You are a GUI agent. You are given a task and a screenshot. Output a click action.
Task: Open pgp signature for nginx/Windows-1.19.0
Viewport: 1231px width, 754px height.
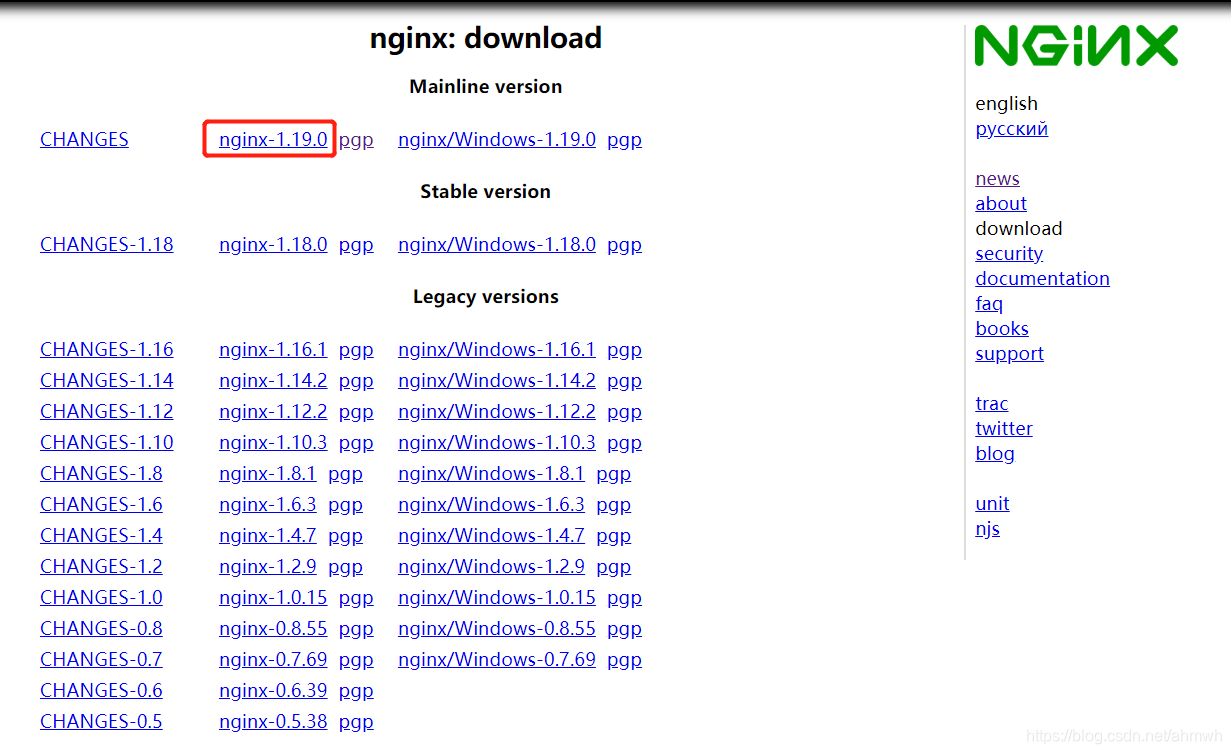pos(624,140)
